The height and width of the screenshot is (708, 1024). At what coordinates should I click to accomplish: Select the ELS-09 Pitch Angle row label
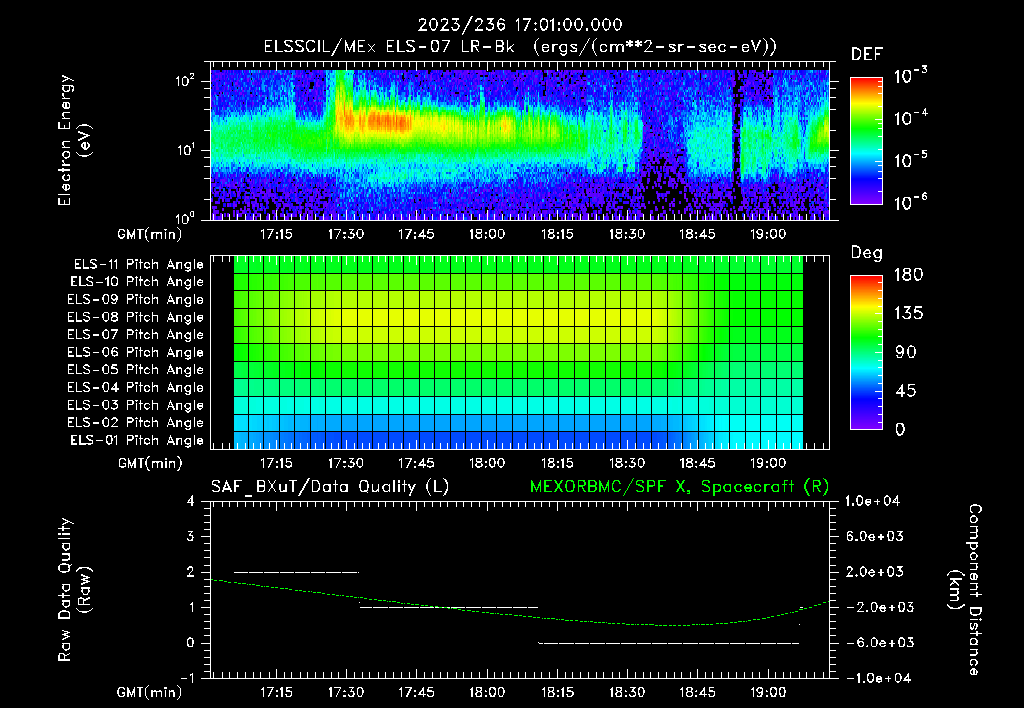coord(136,300)
